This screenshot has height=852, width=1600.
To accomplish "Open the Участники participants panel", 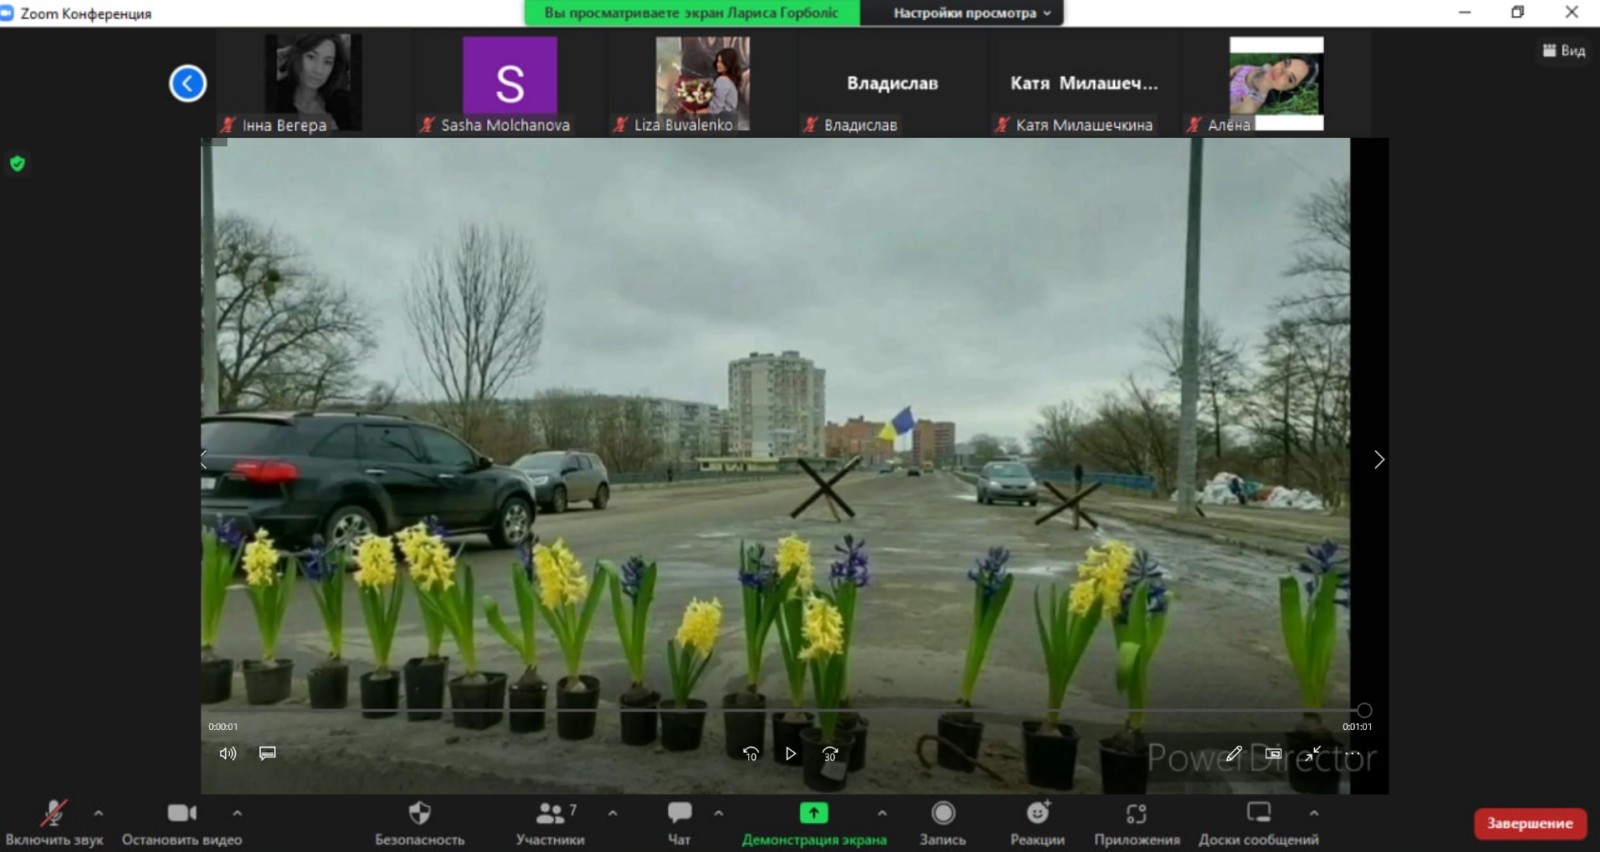I will [550, 822].
